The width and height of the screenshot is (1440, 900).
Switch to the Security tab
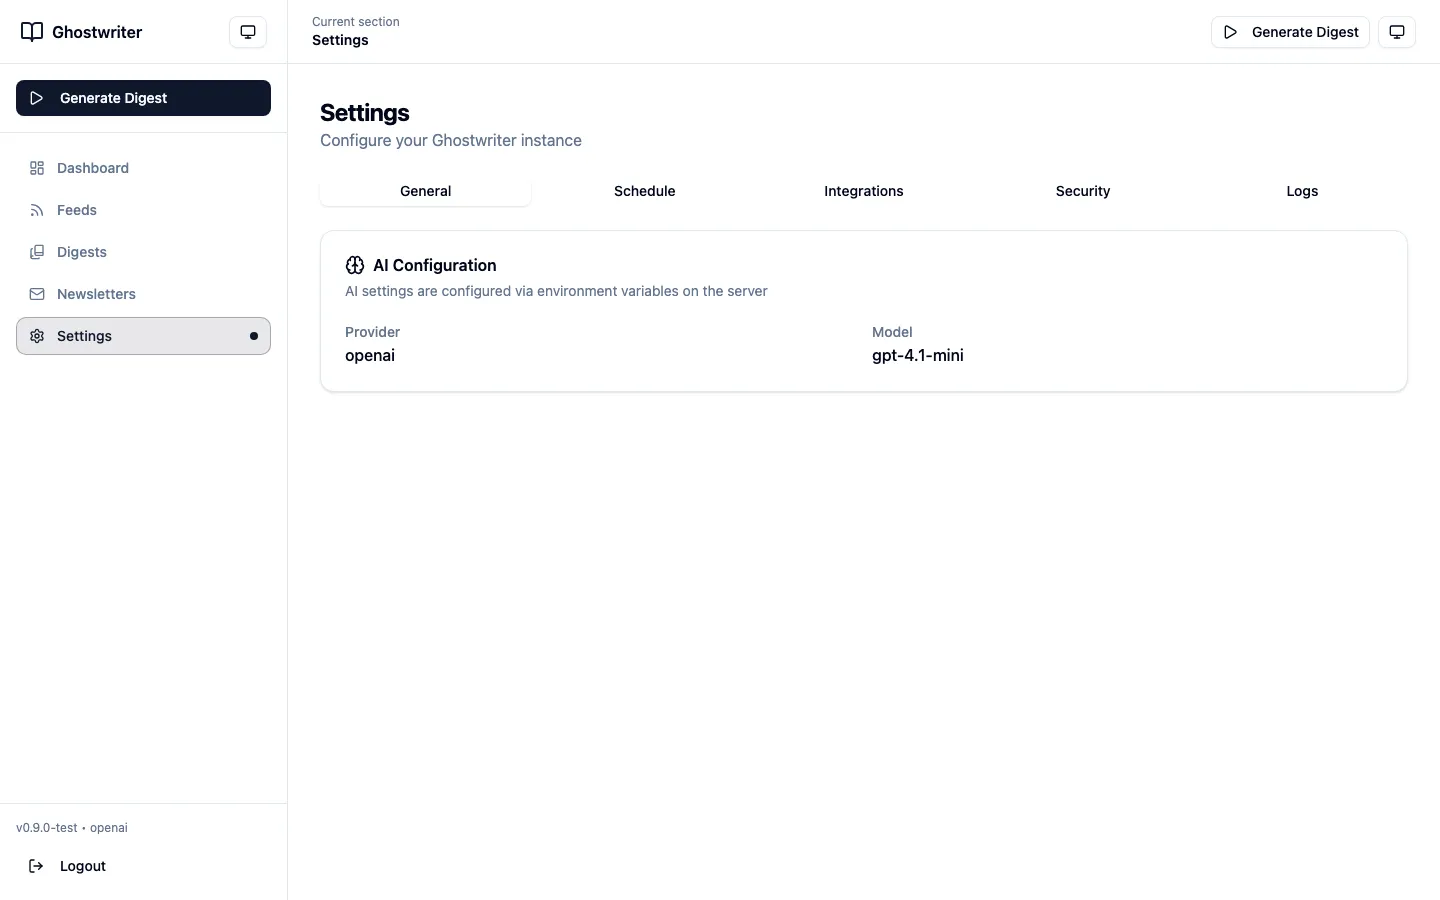(1083, 191)
